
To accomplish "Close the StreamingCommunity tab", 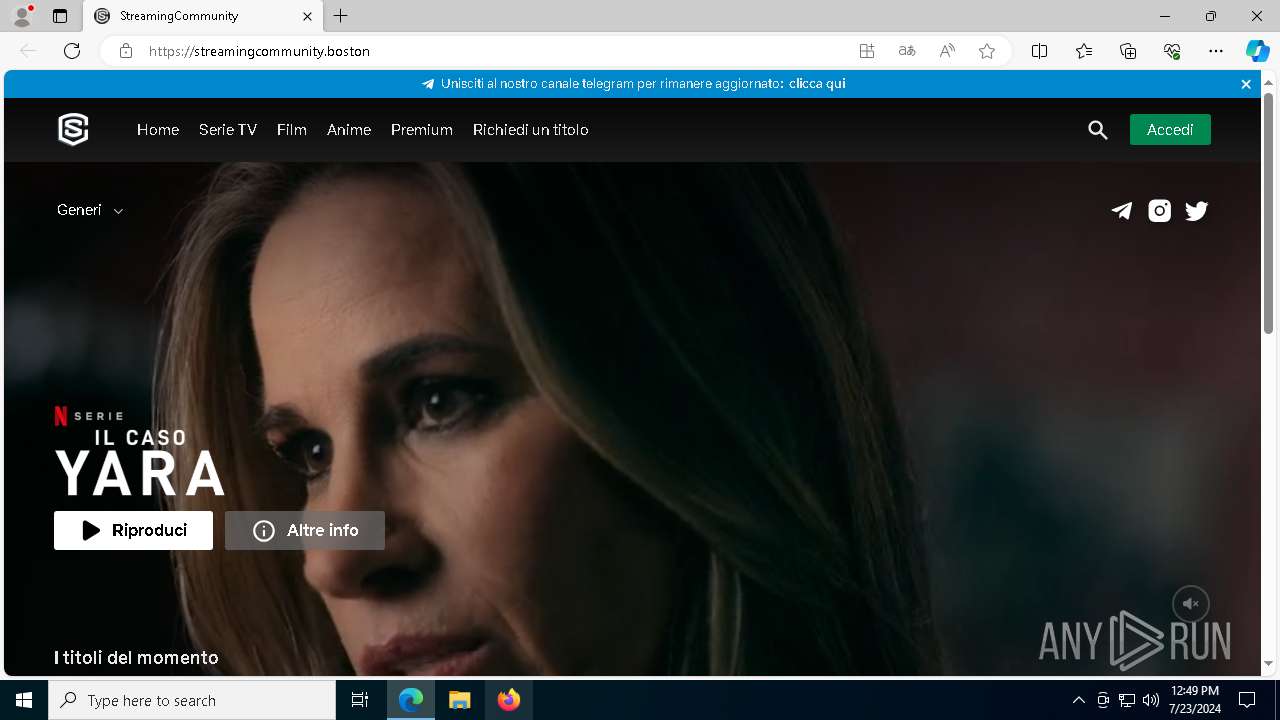I will click(308, 16).
